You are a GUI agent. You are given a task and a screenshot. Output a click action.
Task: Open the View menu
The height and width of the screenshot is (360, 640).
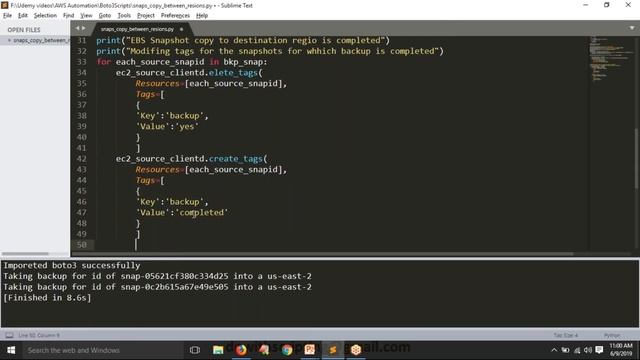[86, 16]
